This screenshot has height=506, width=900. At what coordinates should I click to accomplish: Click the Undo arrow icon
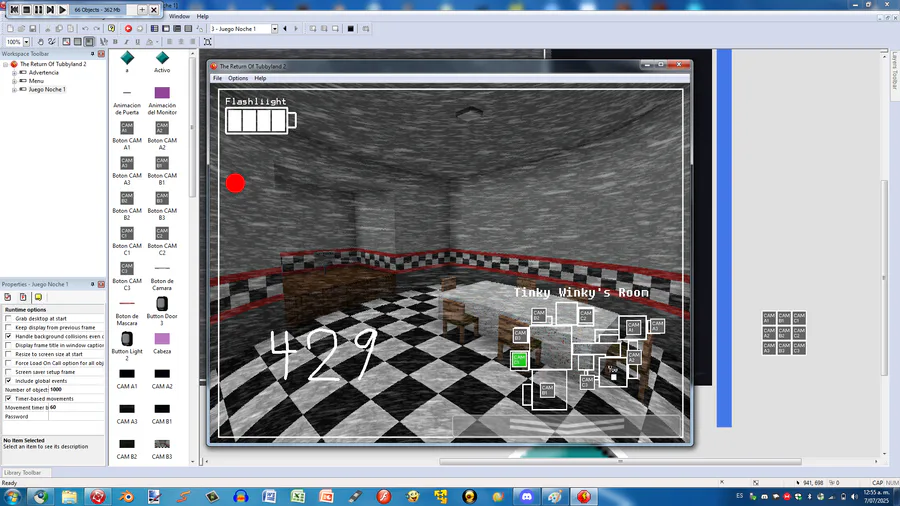coord(85,29)
